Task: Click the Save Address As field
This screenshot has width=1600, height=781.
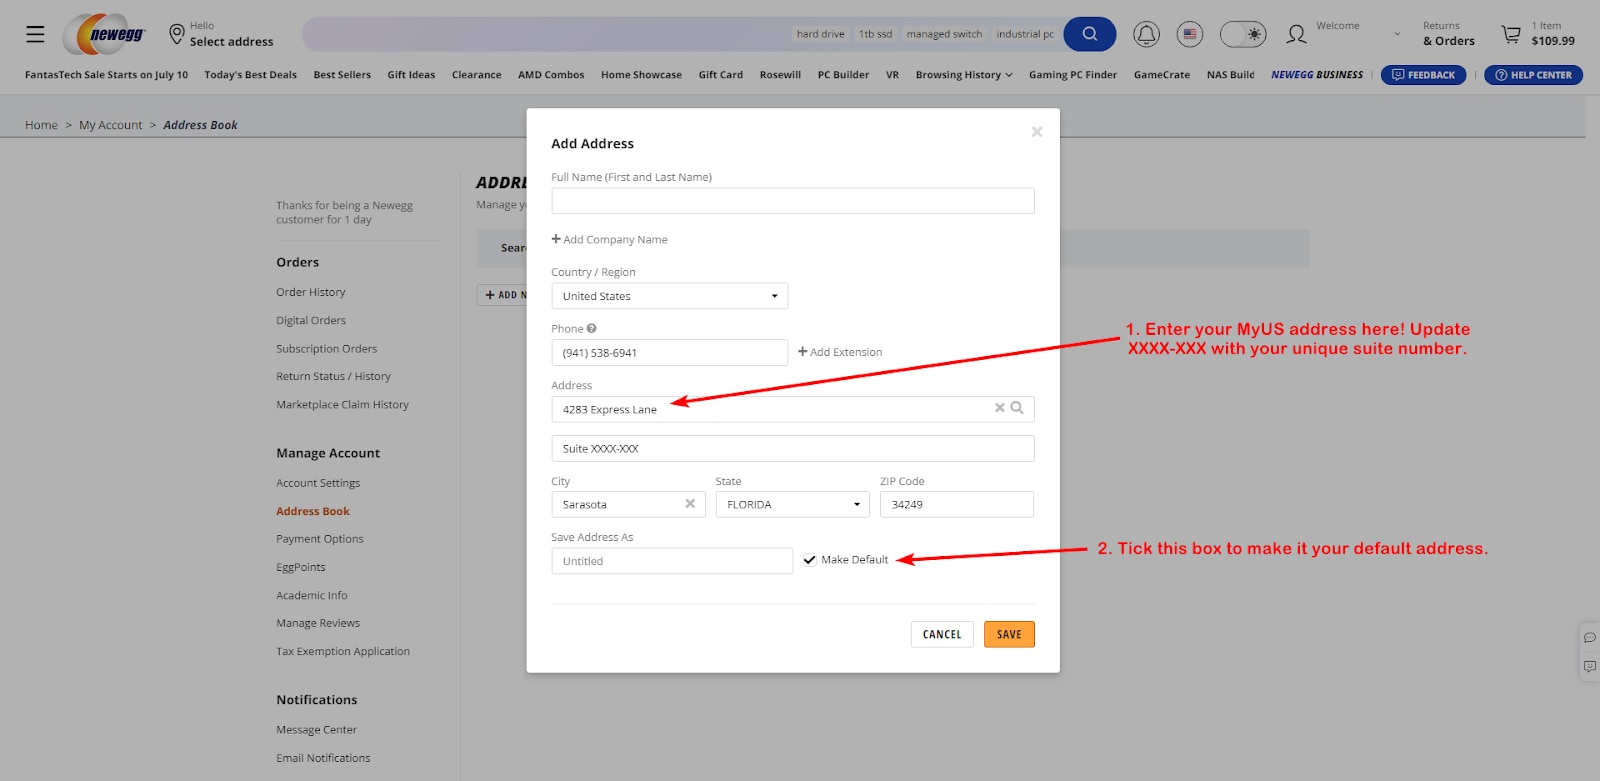Action: [x=672, y=561]
